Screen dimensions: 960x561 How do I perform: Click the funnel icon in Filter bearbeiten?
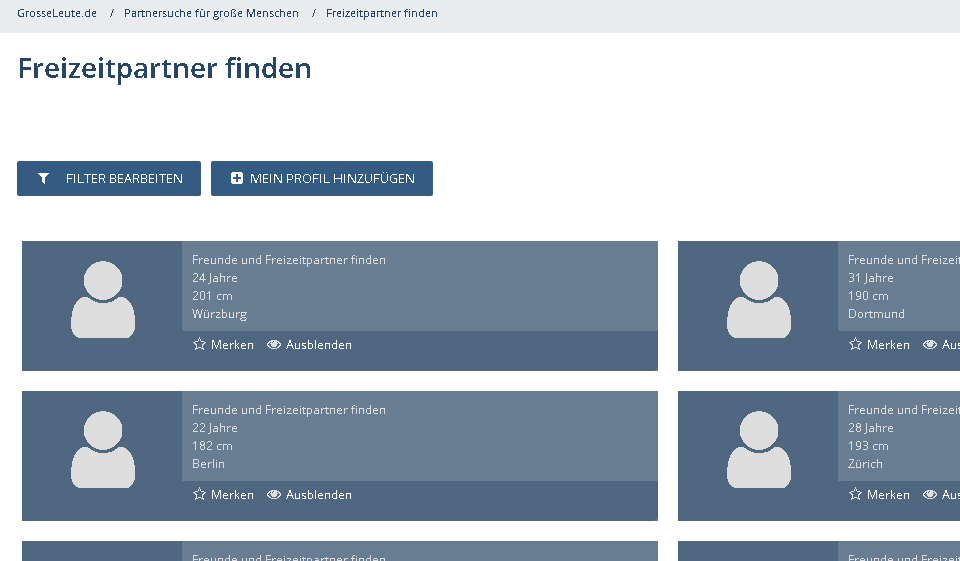(43, 179)
